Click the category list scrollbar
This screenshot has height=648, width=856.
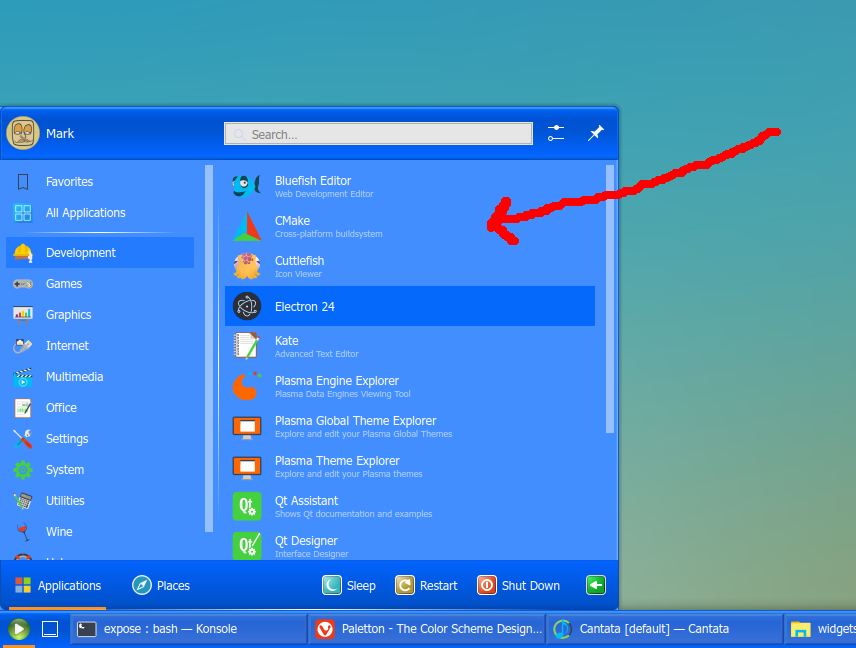click(209, 348)
